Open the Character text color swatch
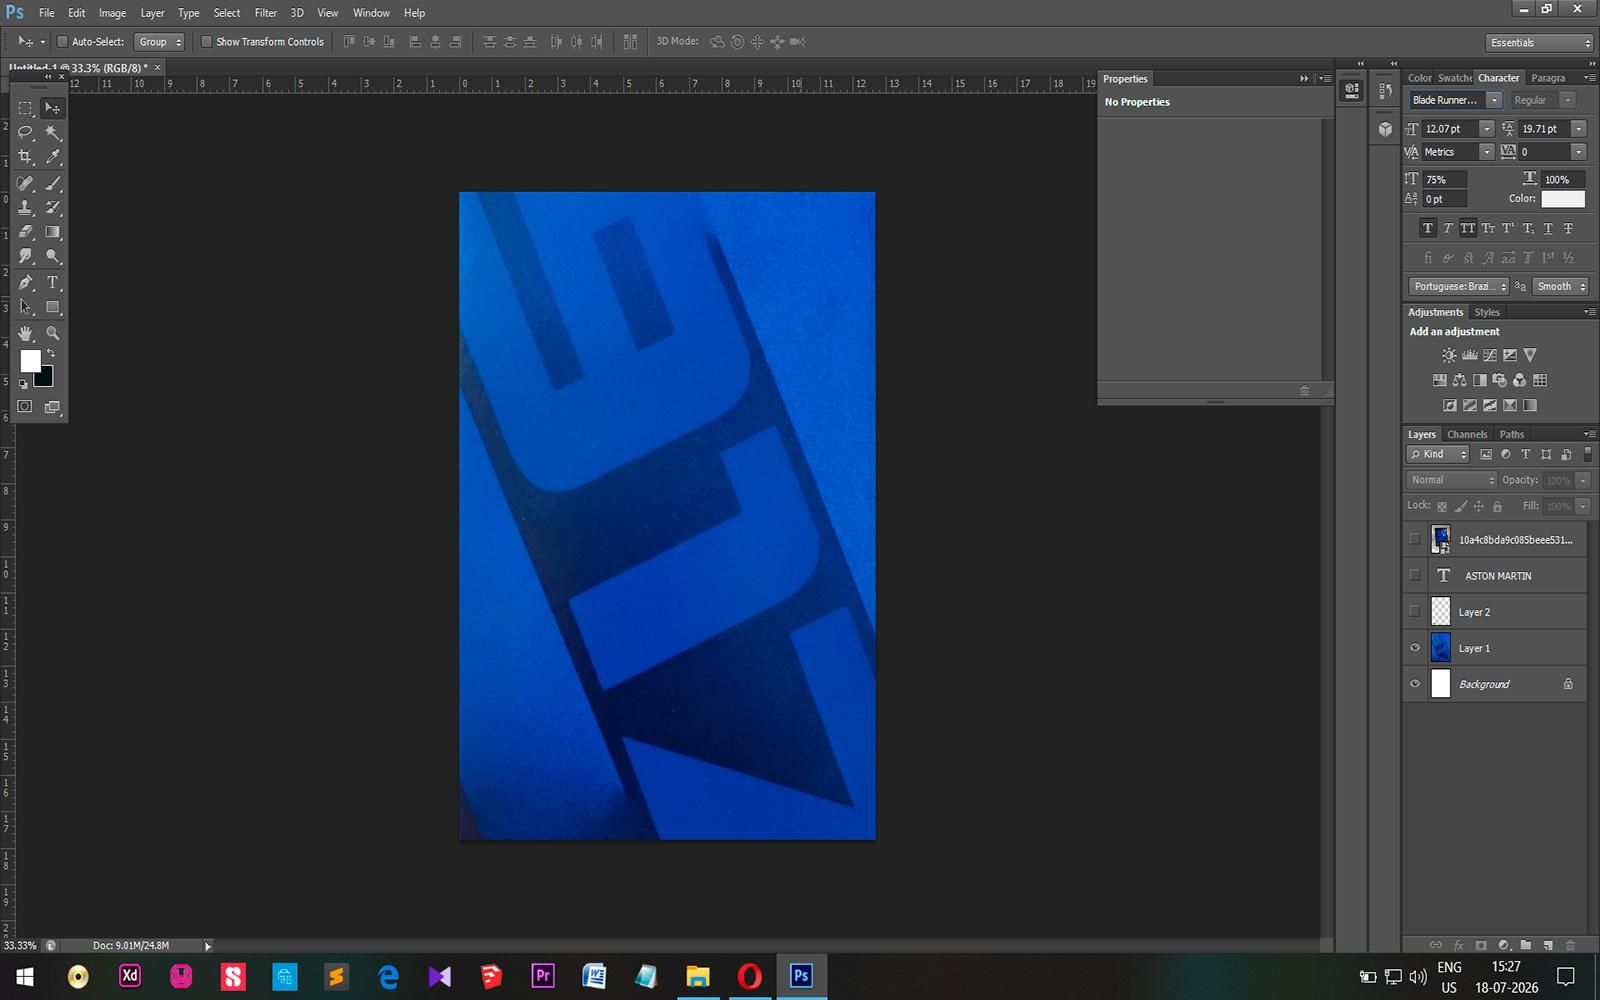The image size is (1600, 1000). (x=1563, y=199)
